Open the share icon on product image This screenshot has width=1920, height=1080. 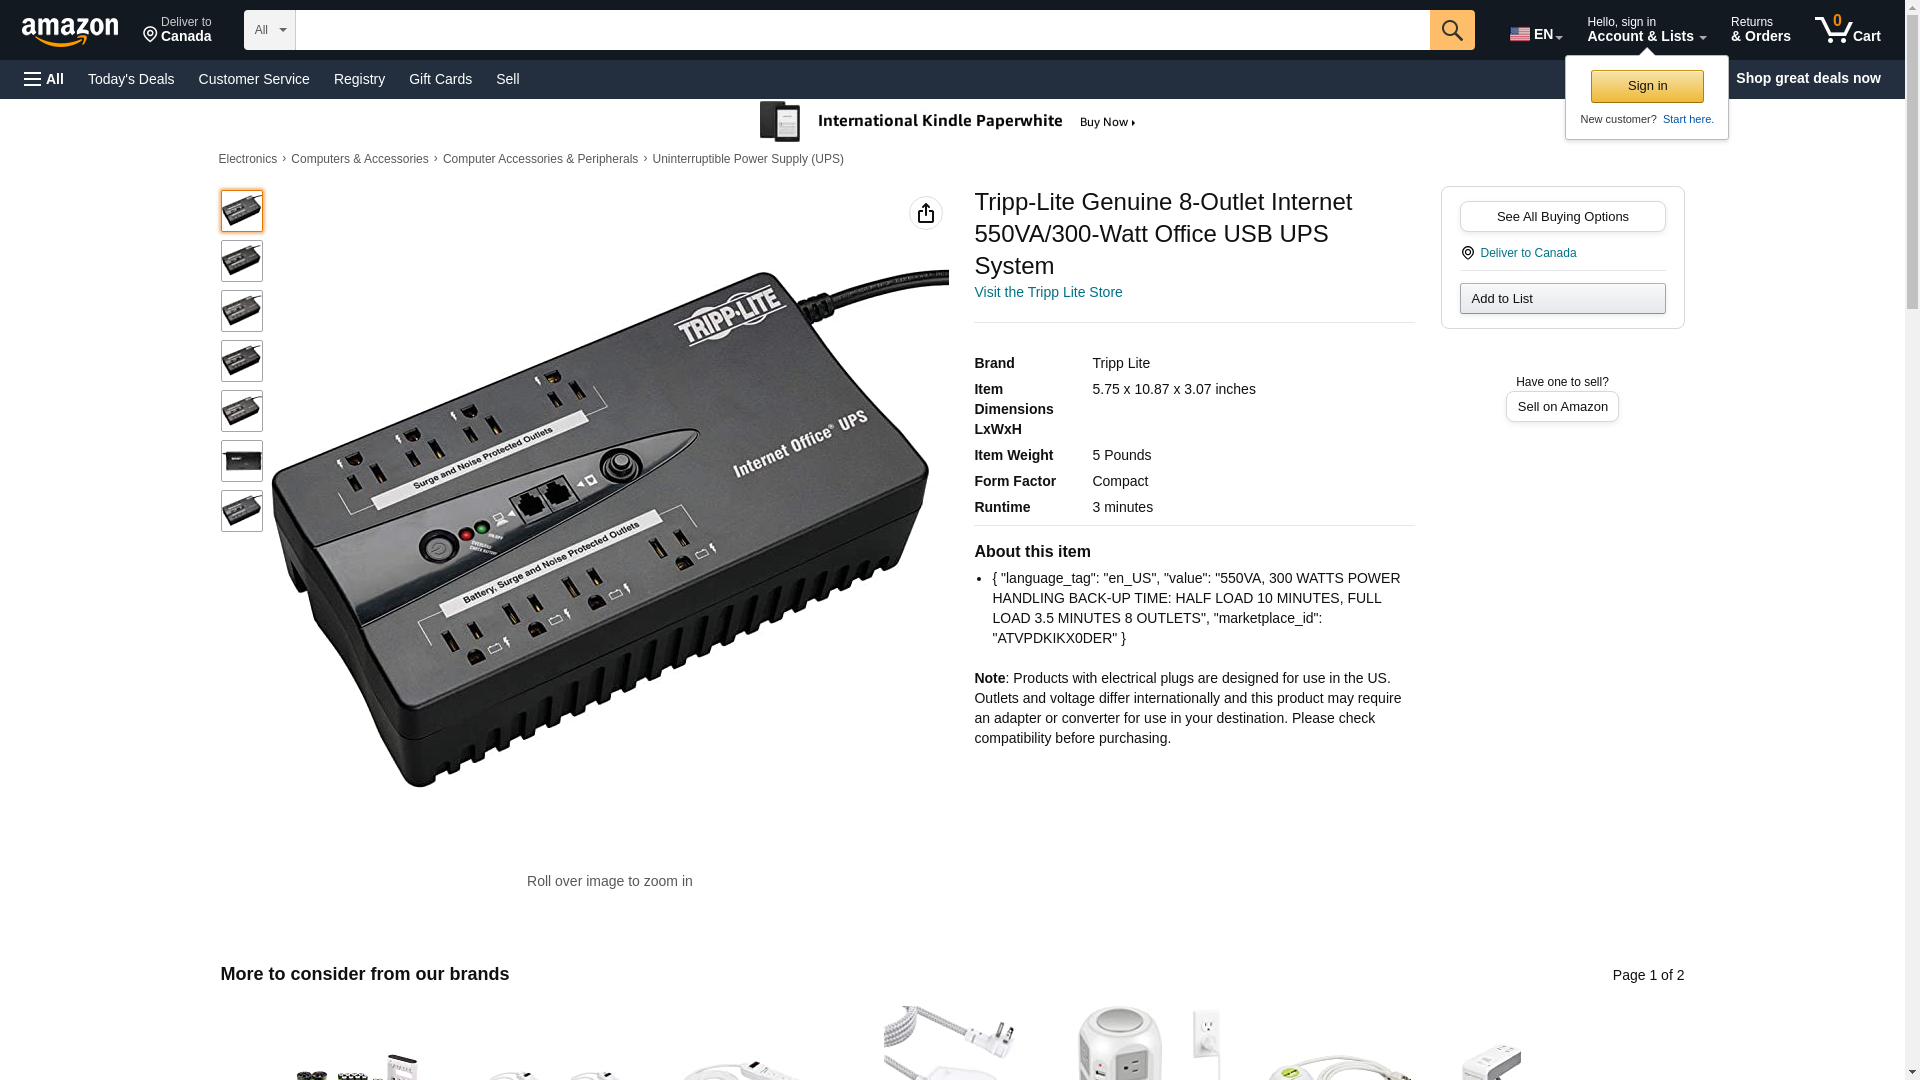coord(926,213)
